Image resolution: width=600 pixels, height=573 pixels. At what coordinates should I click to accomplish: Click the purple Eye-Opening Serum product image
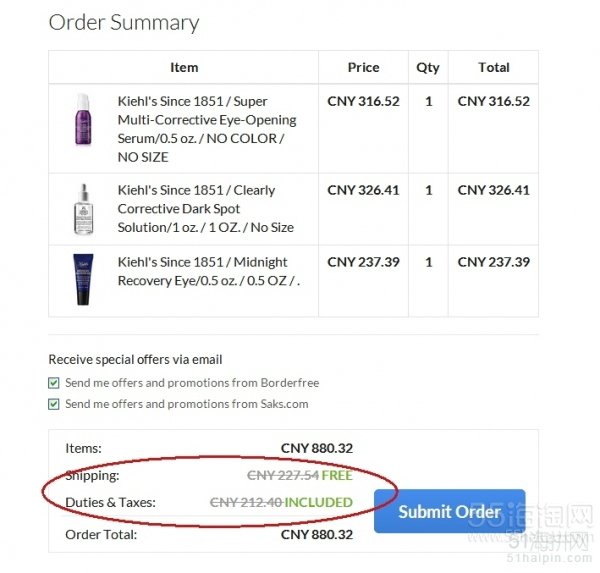pyautogui.click(x=83, y=120)
